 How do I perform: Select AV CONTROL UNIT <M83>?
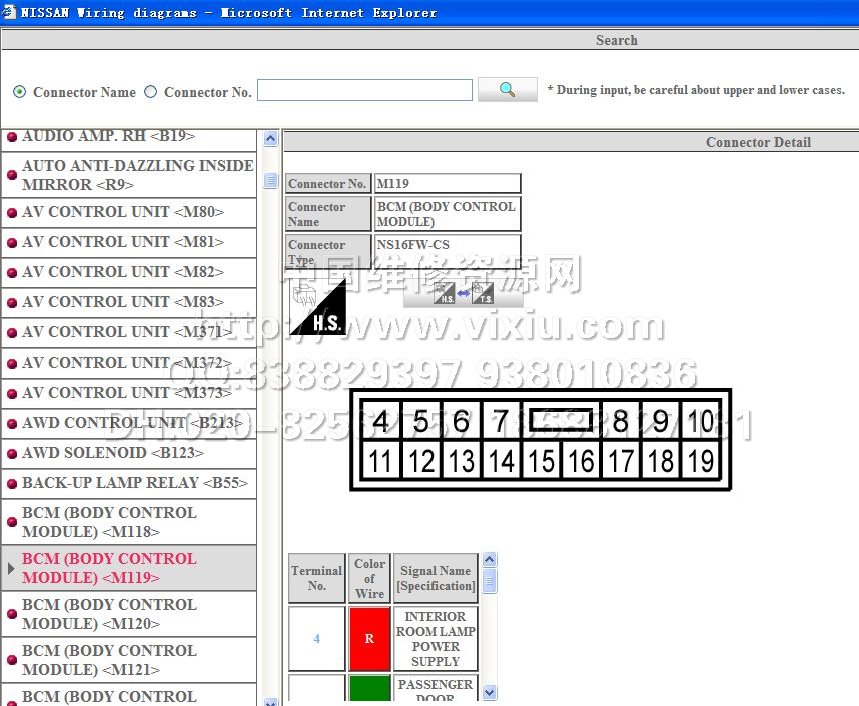point(129,302)
